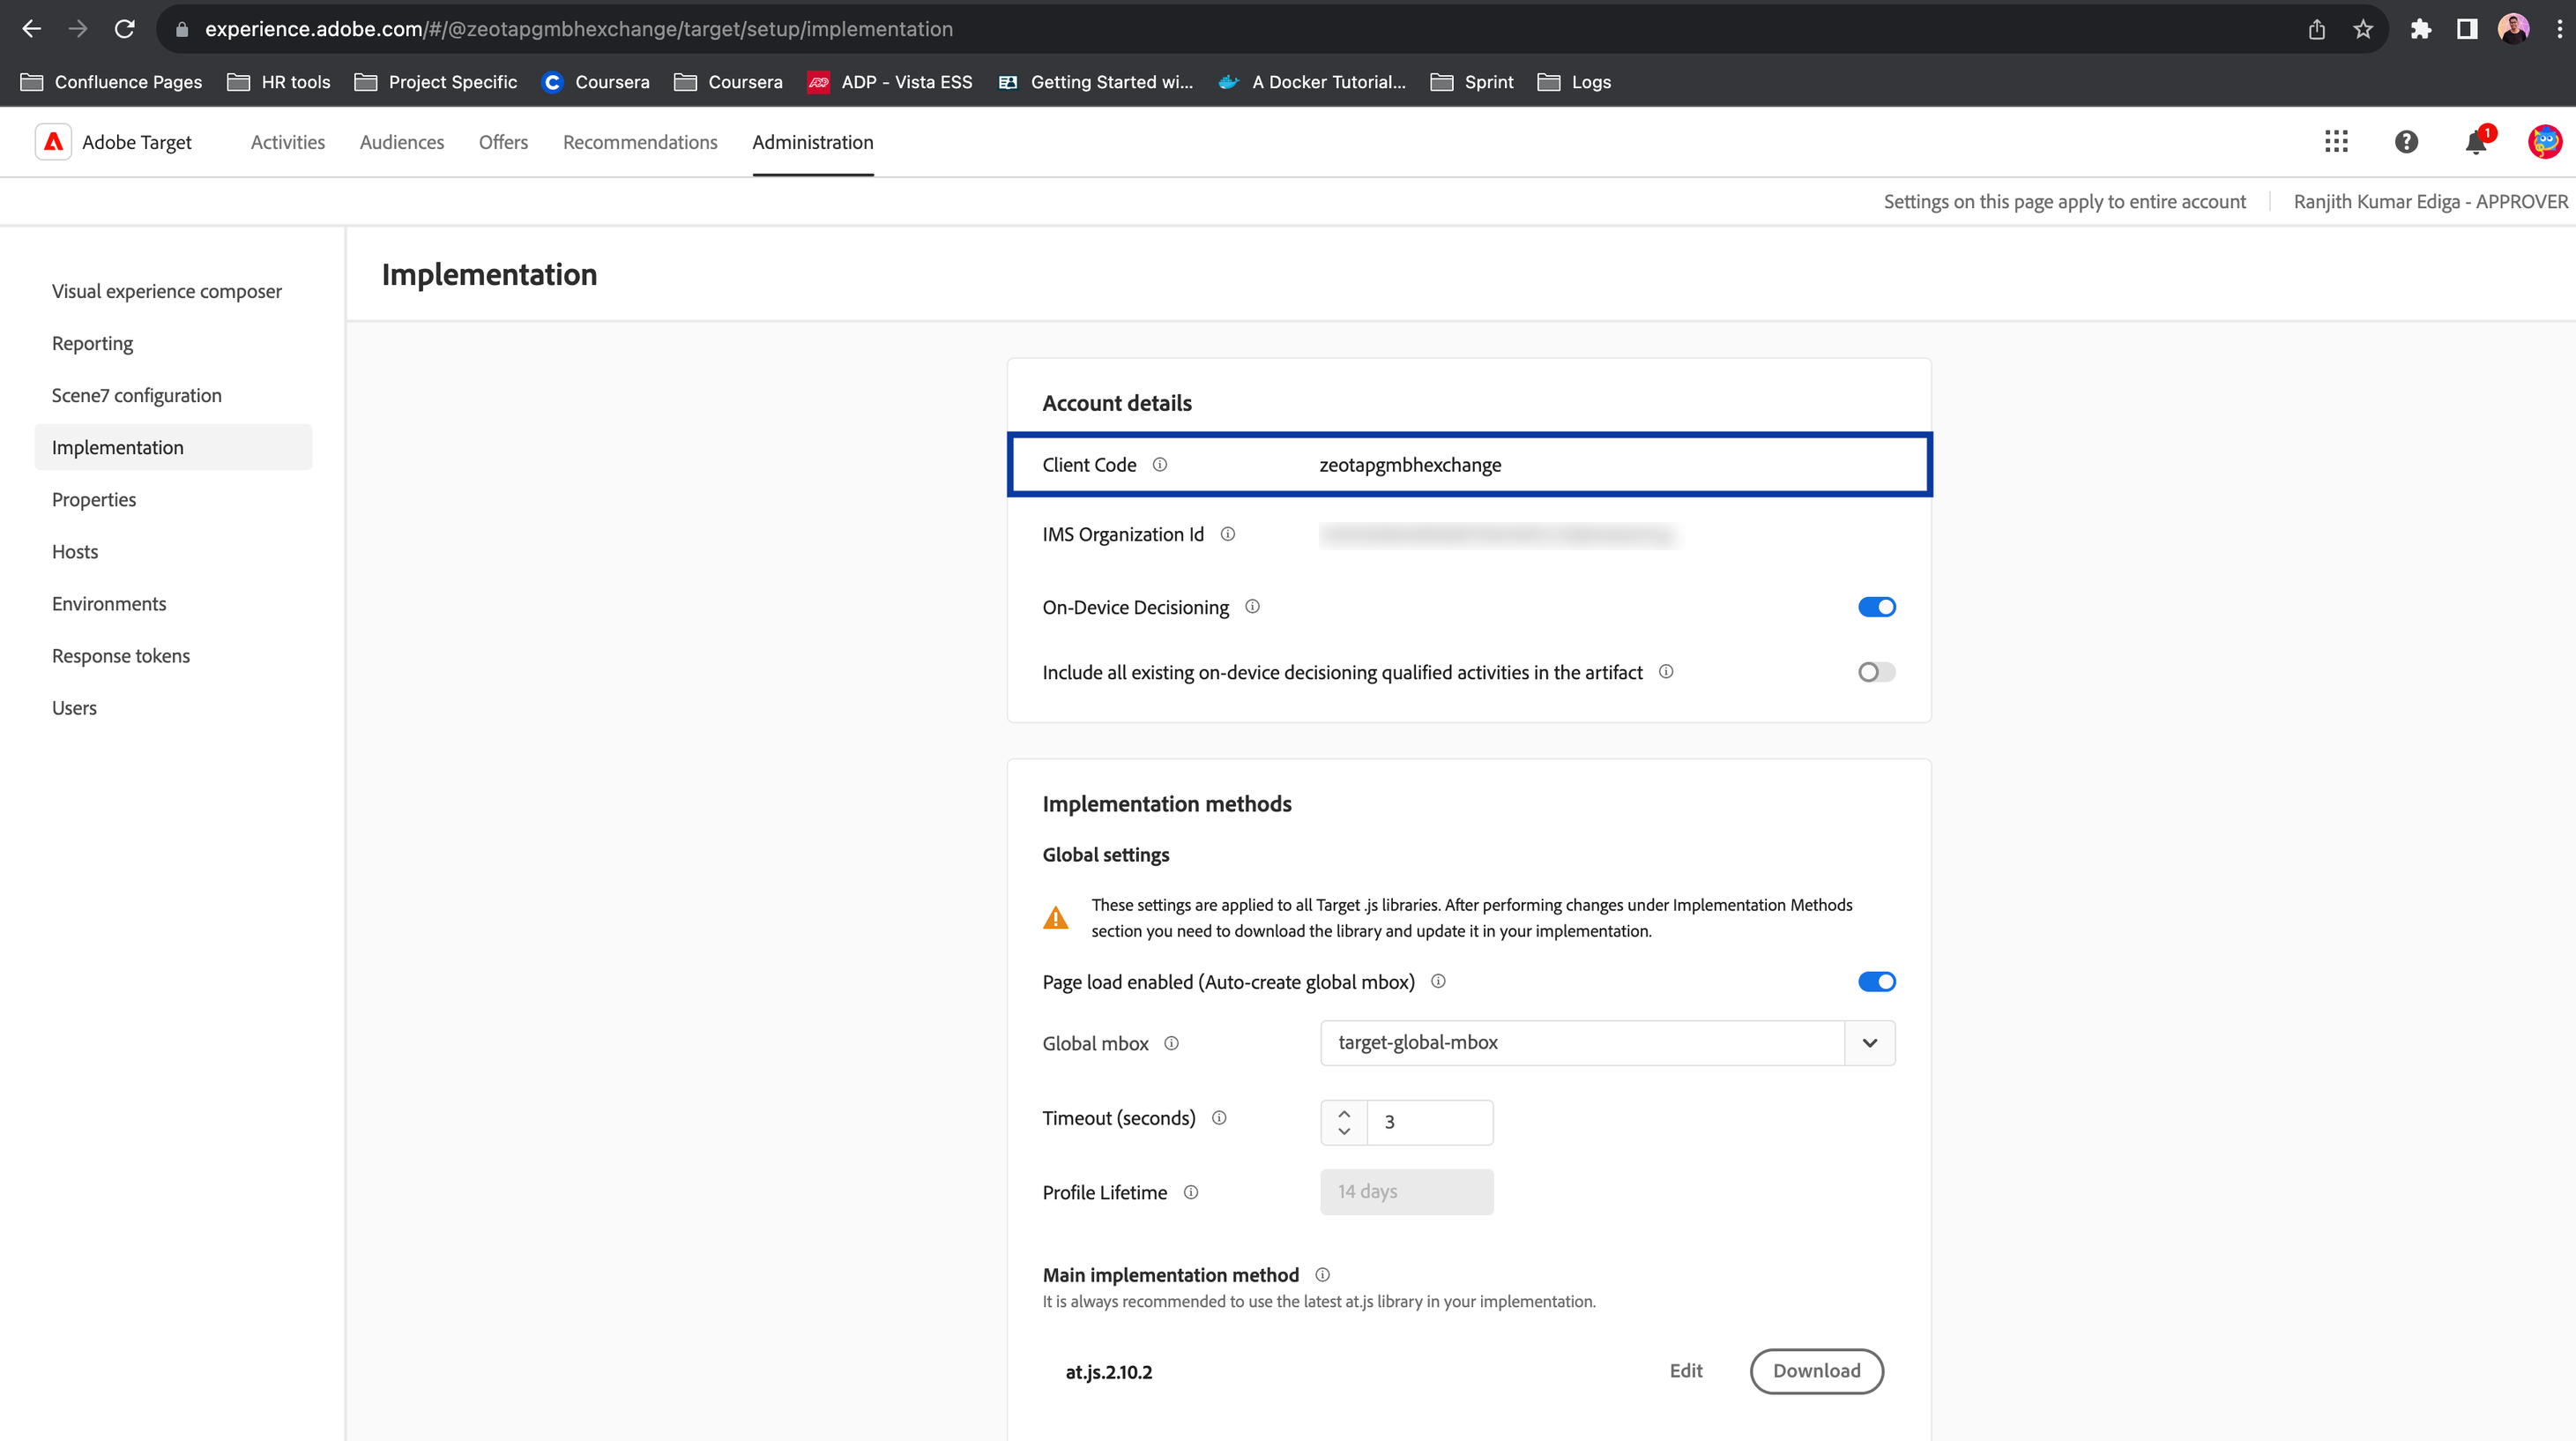Open the notifications bell icon
The width and height of the screenshot is (2576, 1441).
pyautogui.click(x=2476, y=143)
